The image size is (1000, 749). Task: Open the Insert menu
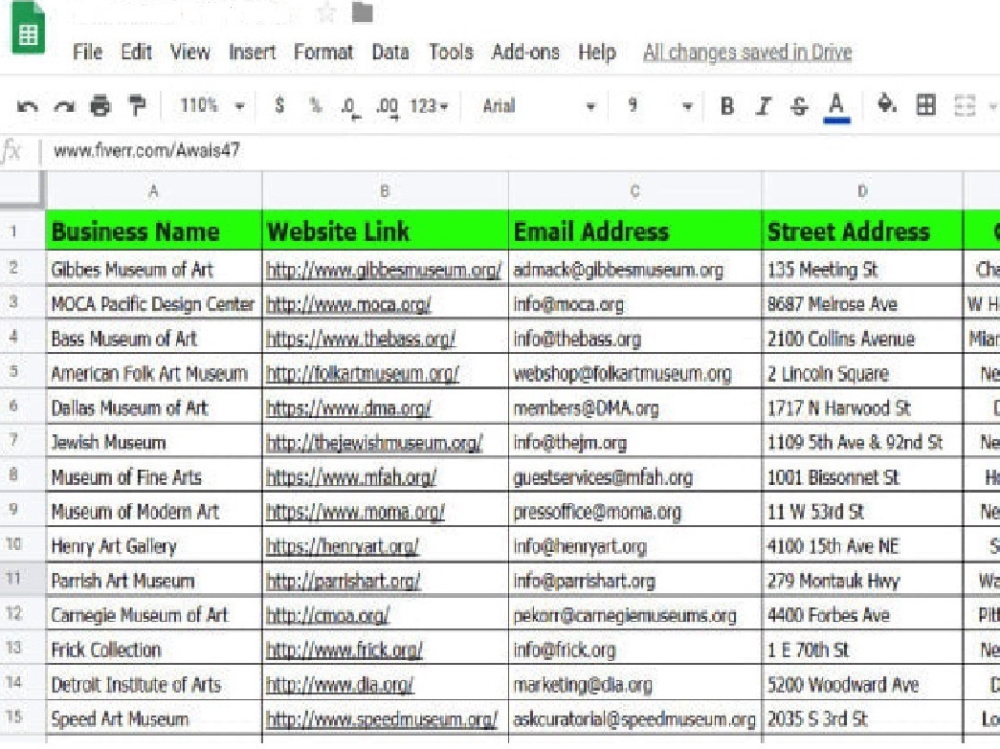(252, 52)
